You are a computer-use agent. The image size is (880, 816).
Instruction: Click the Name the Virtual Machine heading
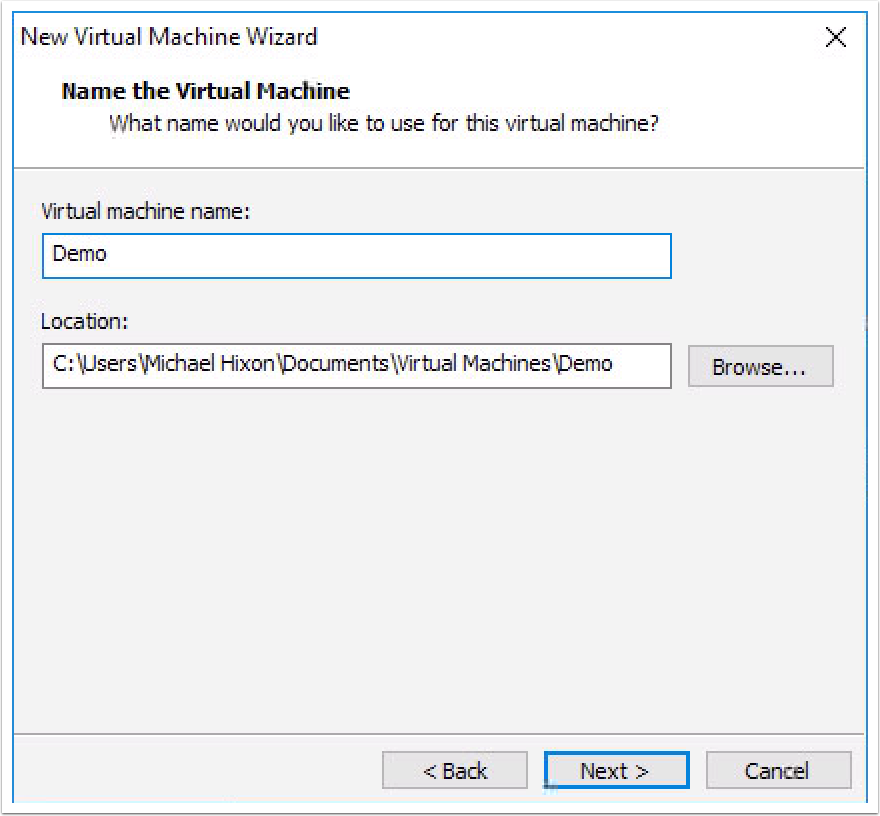click(x=205, y=91)
